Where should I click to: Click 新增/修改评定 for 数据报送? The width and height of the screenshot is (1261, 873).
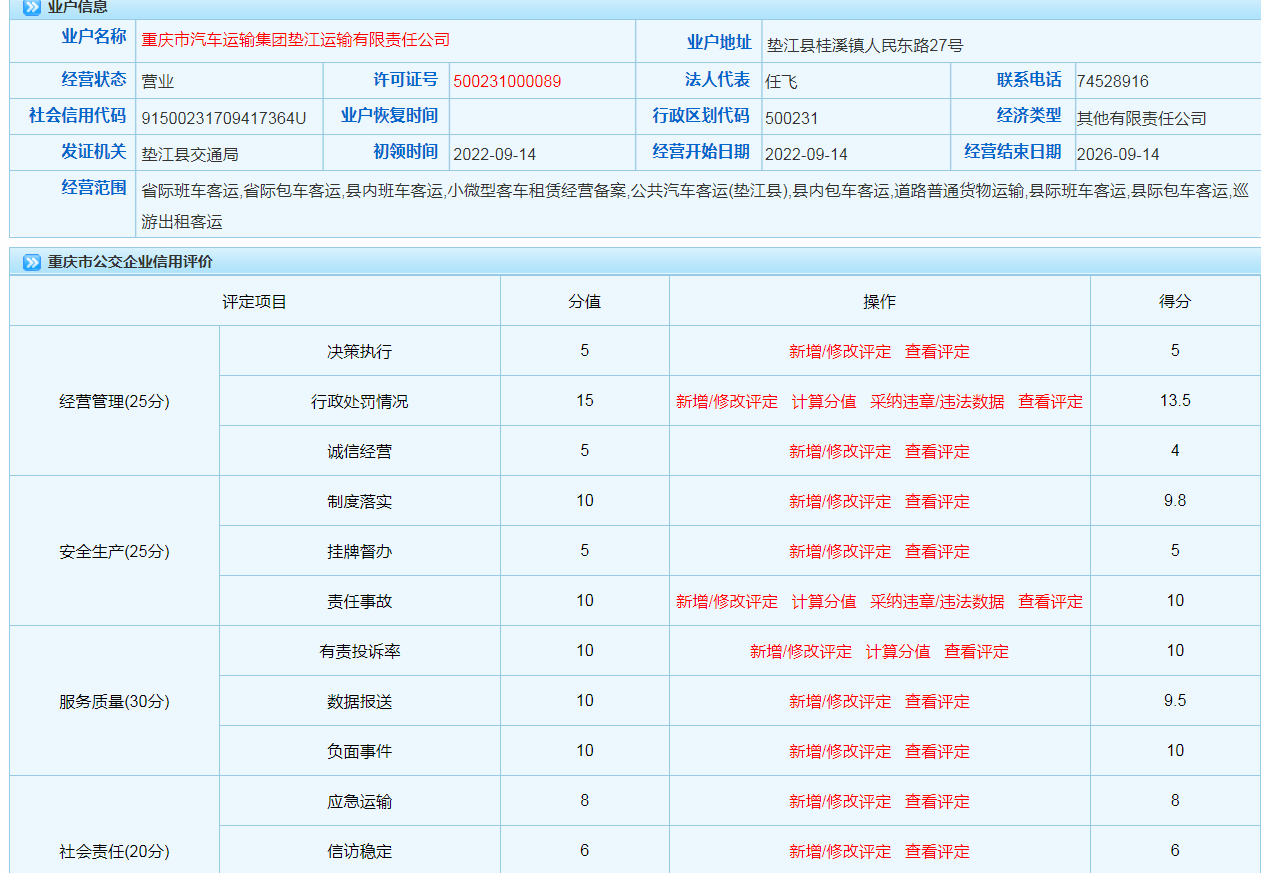point(840,701)
